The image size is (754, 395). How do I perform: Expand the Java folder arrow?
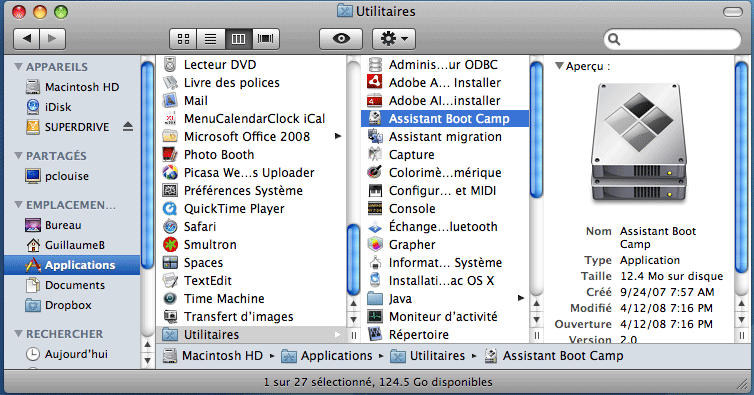click(521, 298)
